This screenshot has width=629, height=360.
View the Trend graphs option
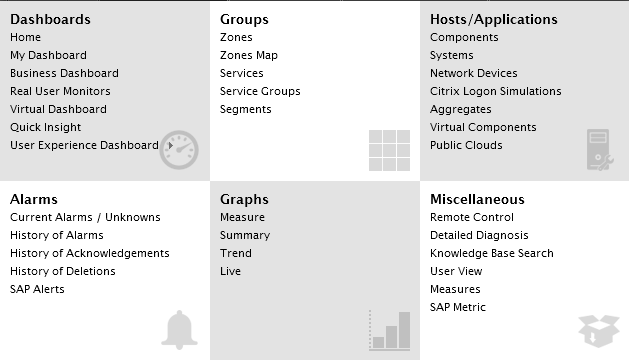(x=236, y=253)
